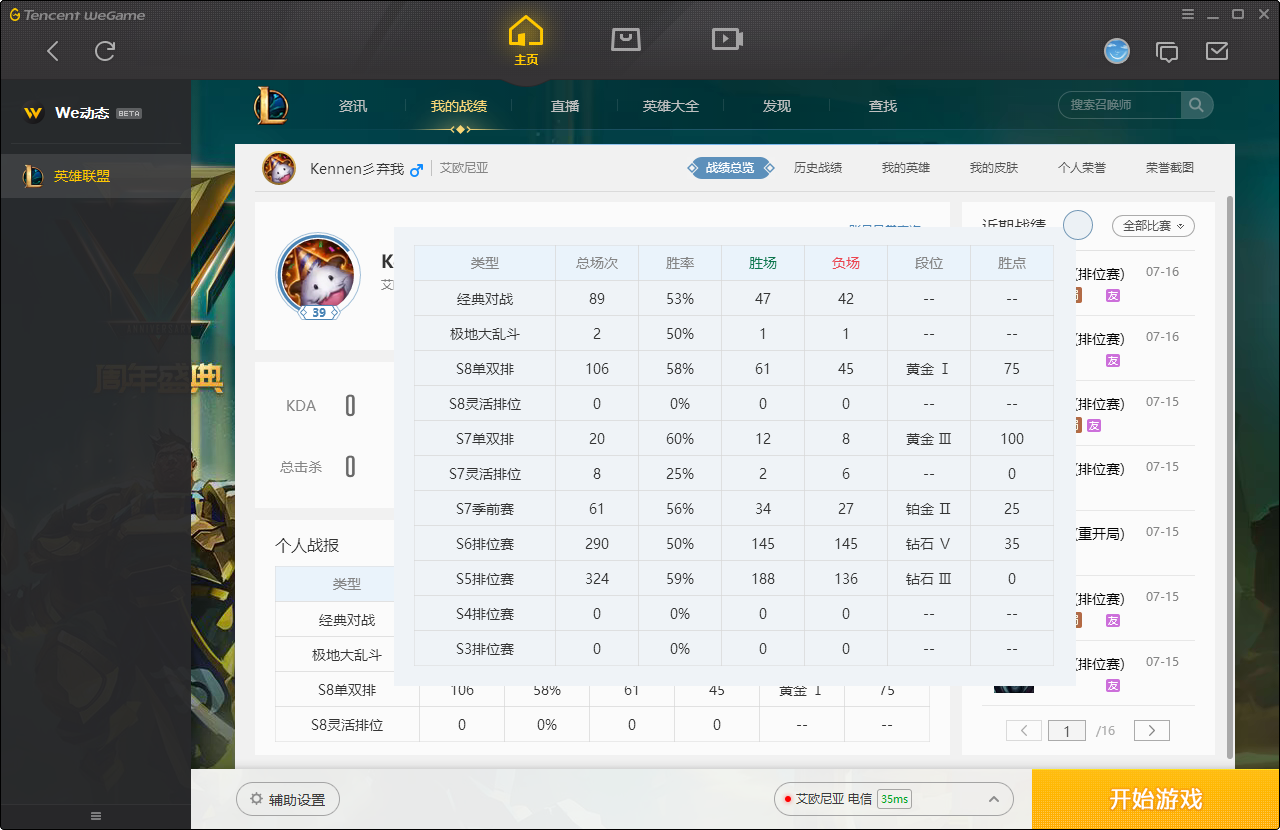Viewport: 1280px width, 830px height.
Task: Click the summoner search magnifier icon
Action: [1196, 105]
